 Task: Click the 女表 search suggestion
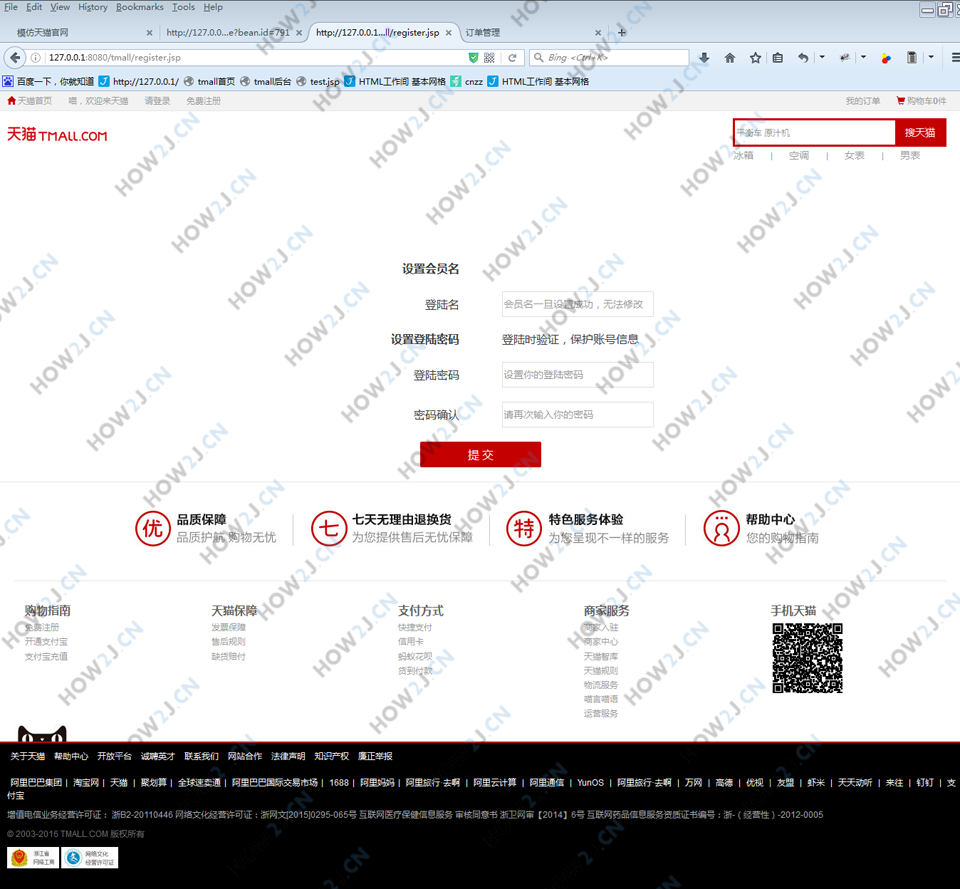coord(854,156)
